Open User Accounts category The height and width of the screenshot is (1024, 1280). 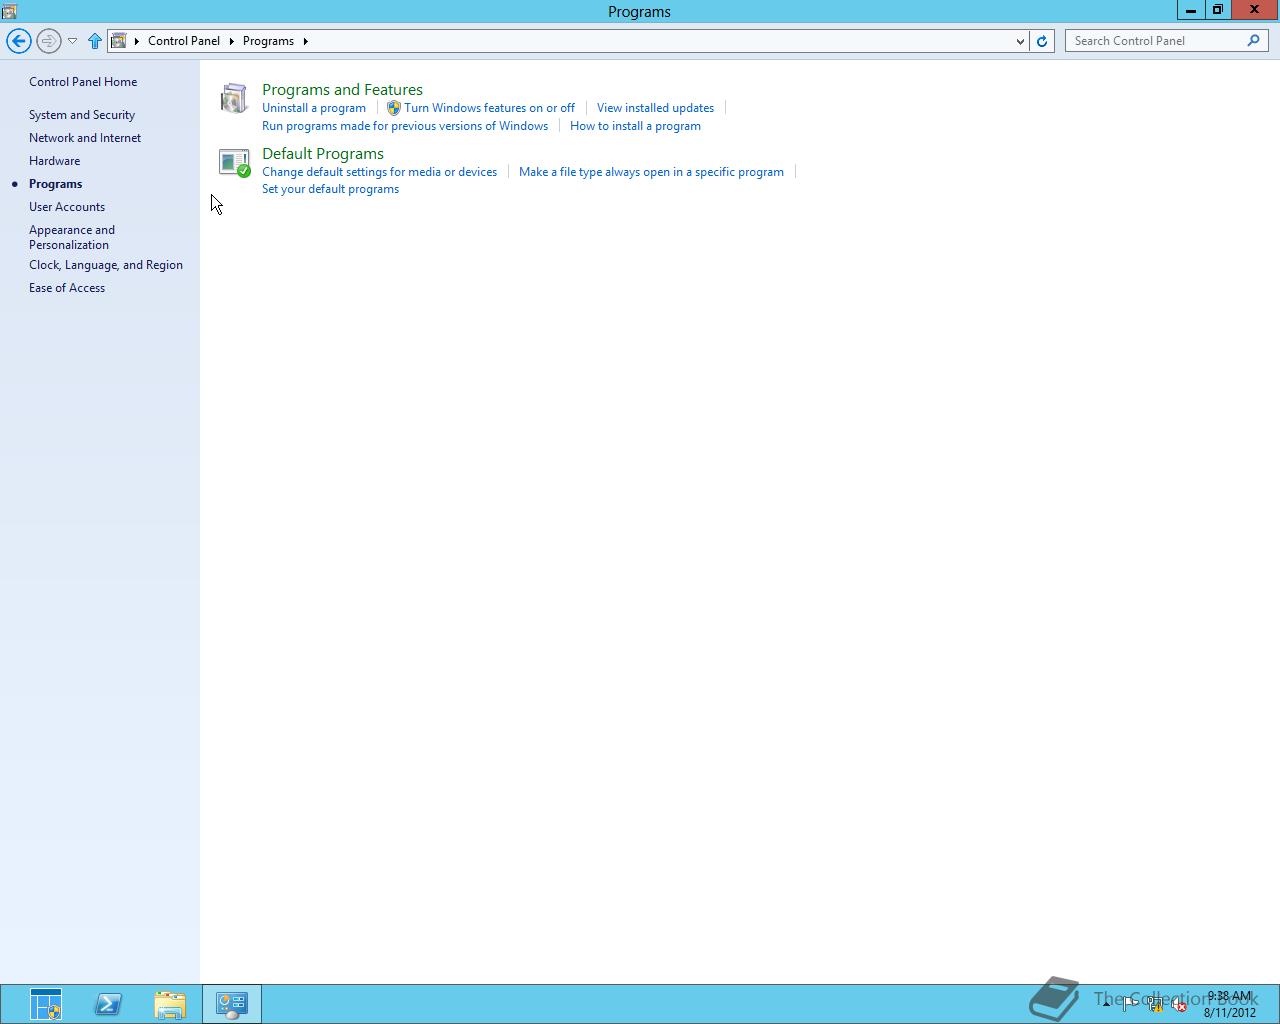click(x=67, y=207)
